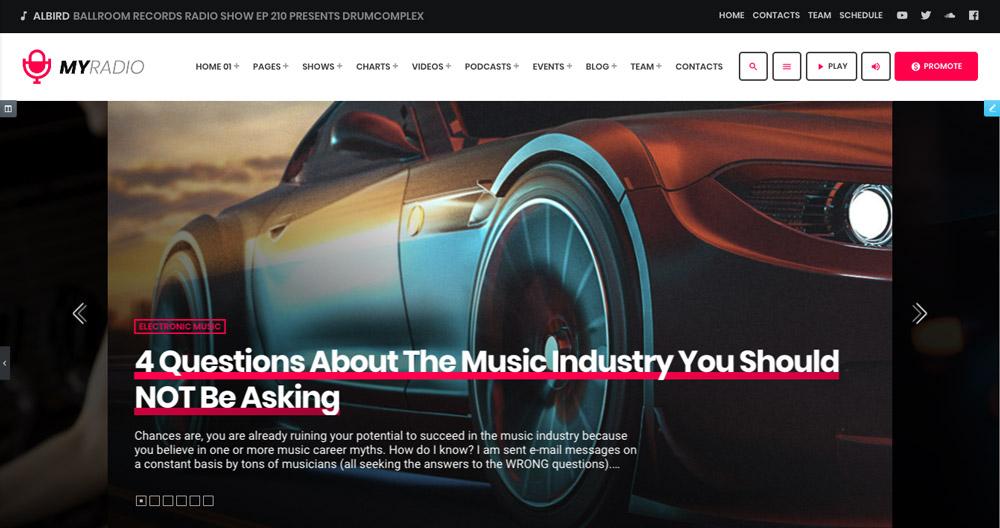
Task: Select the third slide indicator square
Action: (168, 501)
